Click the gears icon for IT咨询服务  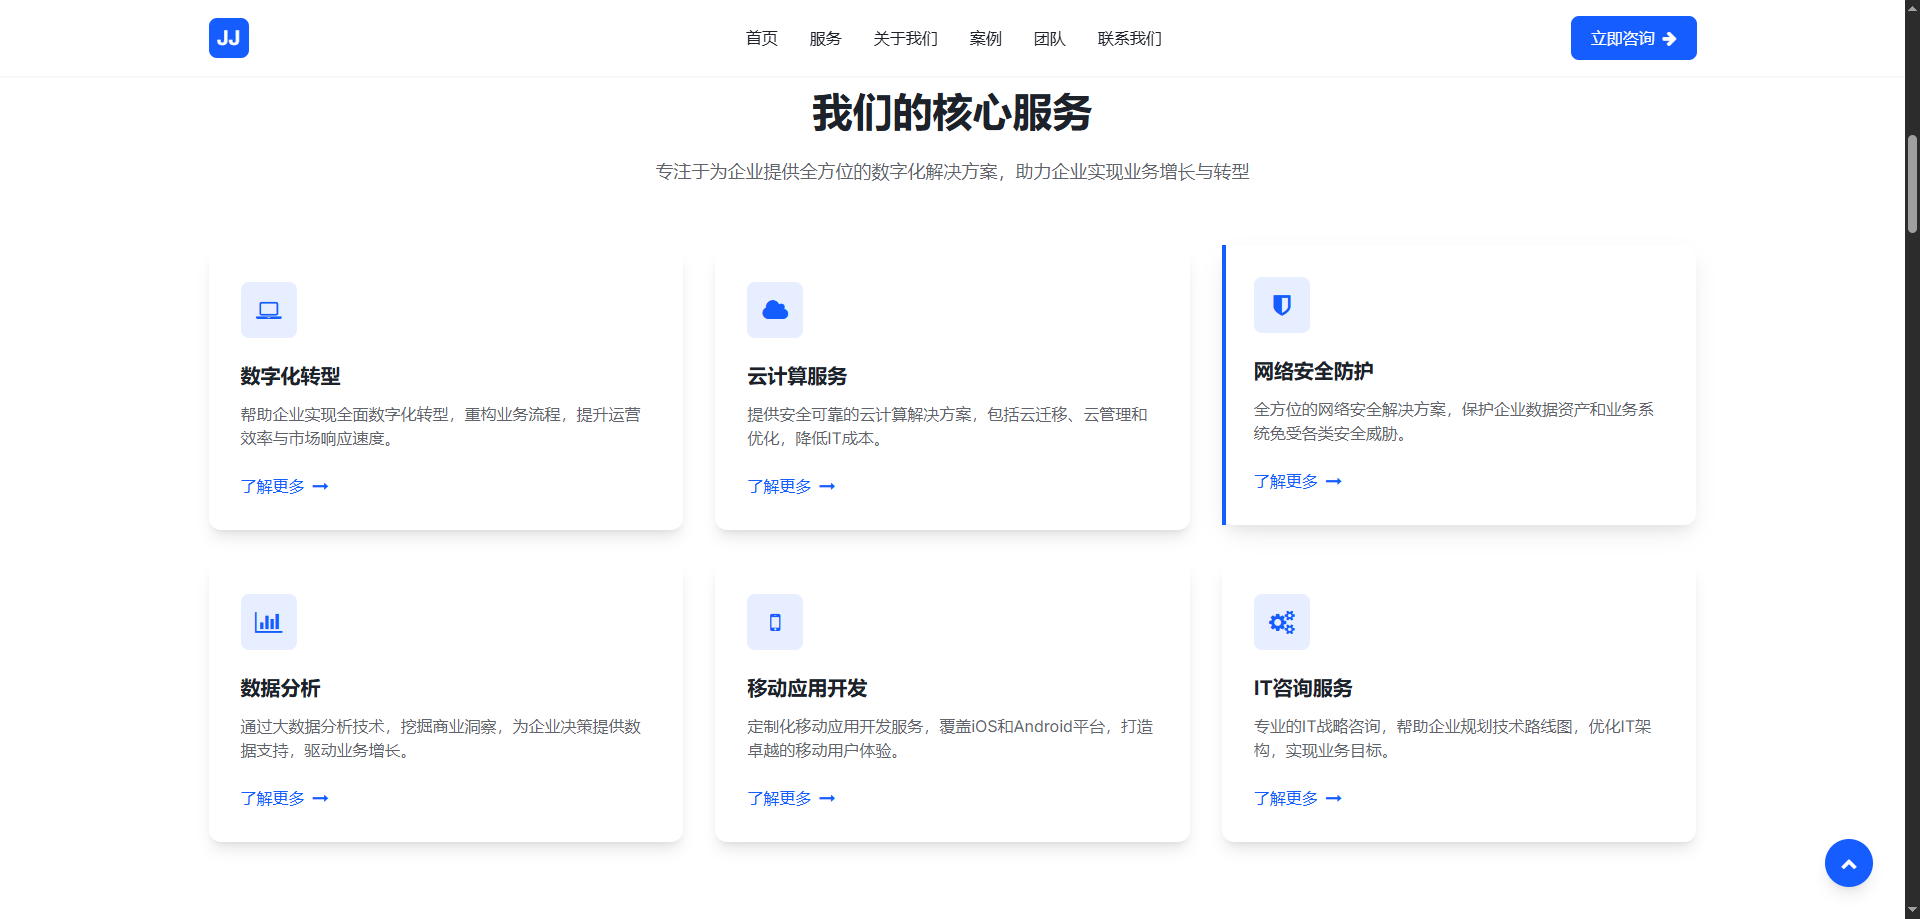(1282, 622)
